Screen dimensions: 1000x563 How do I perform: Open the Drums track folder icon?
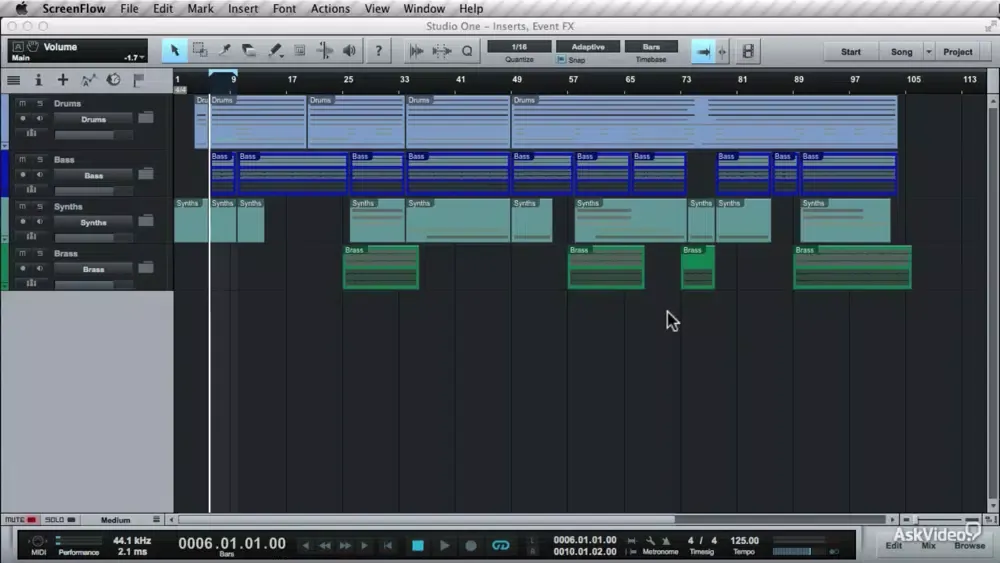pyautogui.click(x=146, y=117)
